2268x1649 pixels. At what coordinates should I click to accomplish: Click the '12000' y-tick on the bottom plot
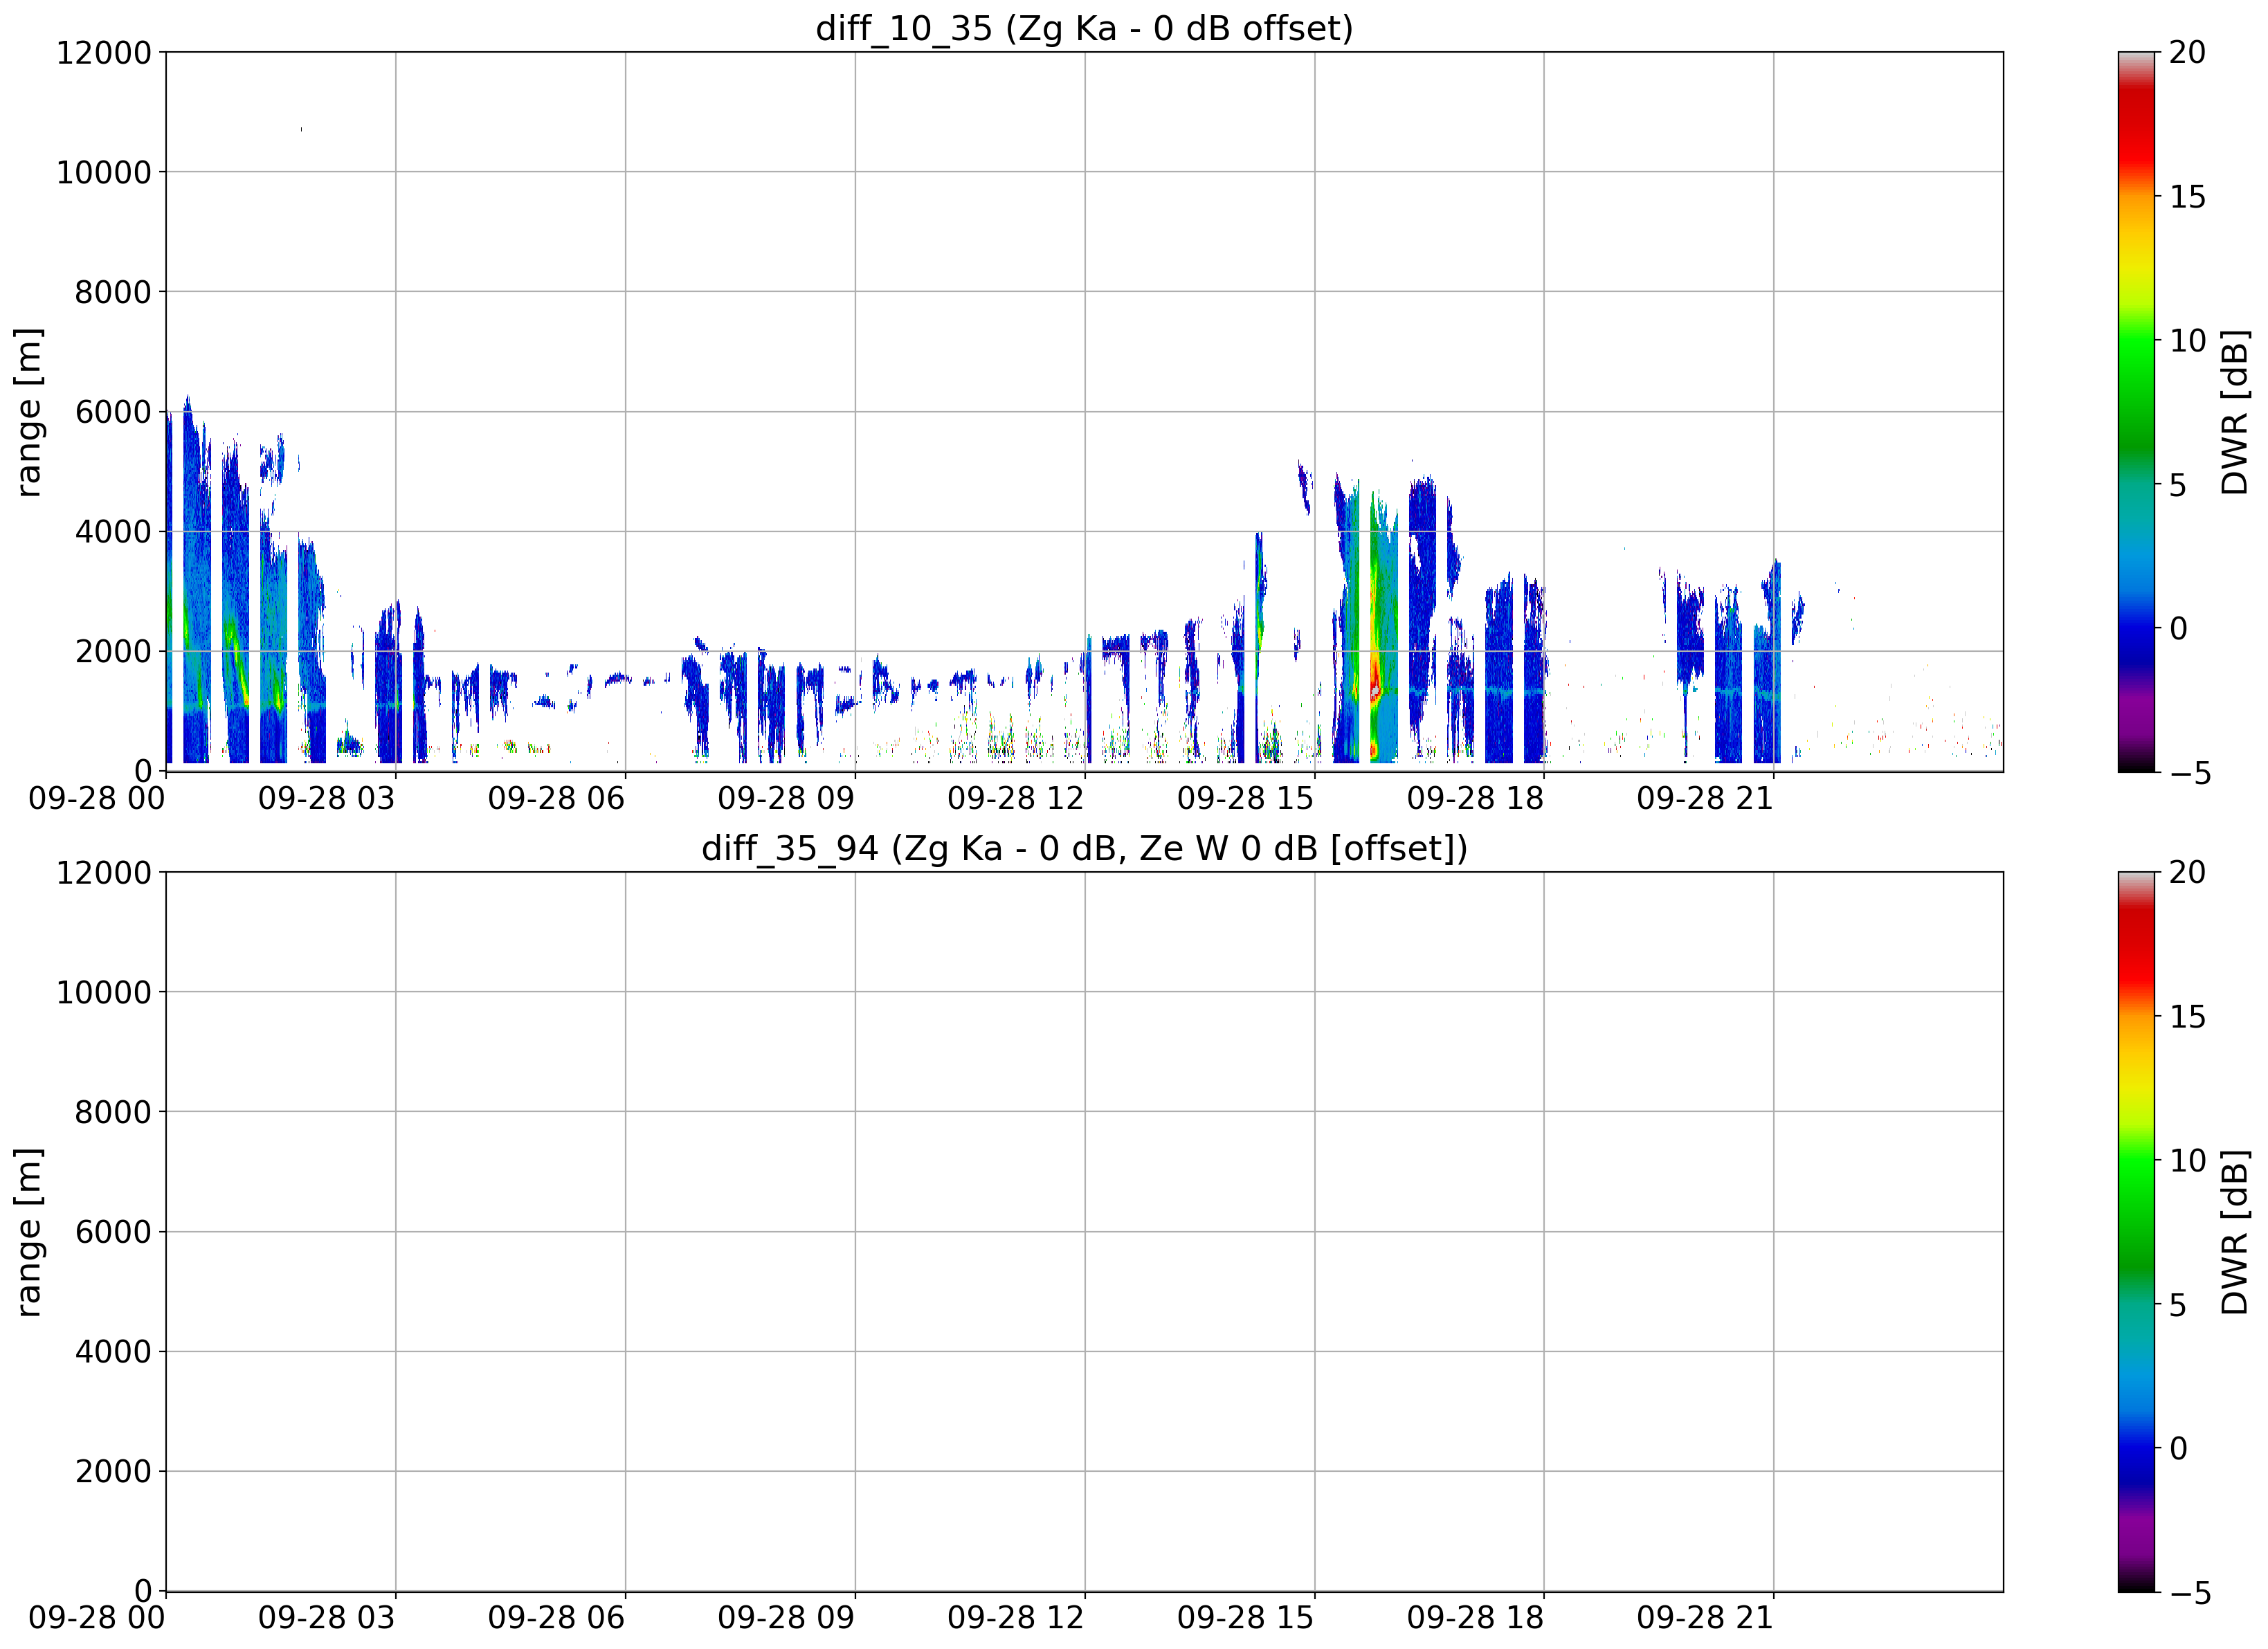coord(104,872)
